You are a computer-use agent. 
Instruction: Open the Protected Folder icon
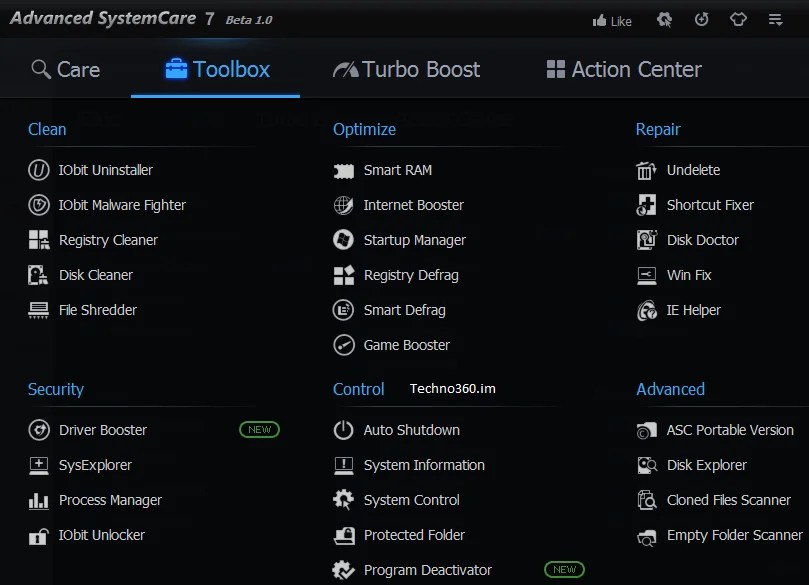pyautogui.click(x=344, y=536)
